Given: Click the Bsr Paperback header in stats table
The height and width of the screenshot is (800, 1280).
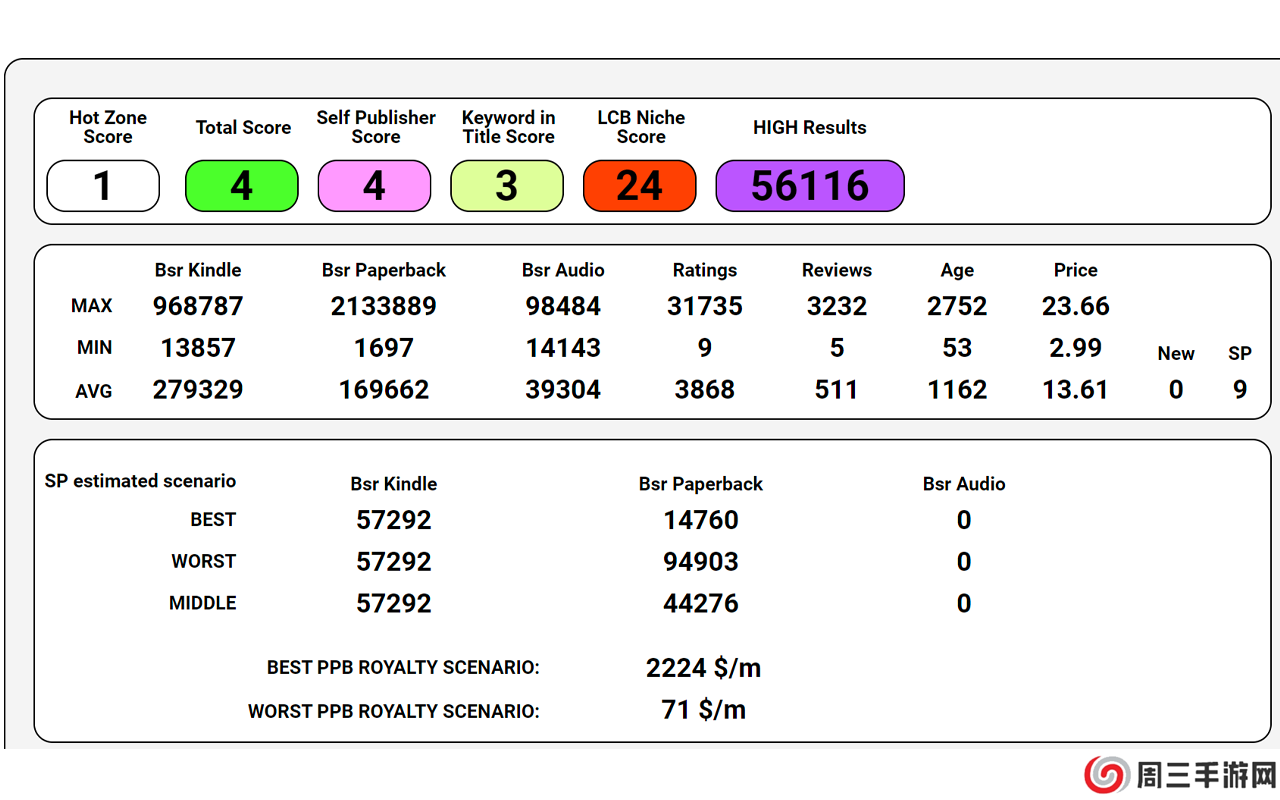Looking at the screenshot, I should (384, 270).
